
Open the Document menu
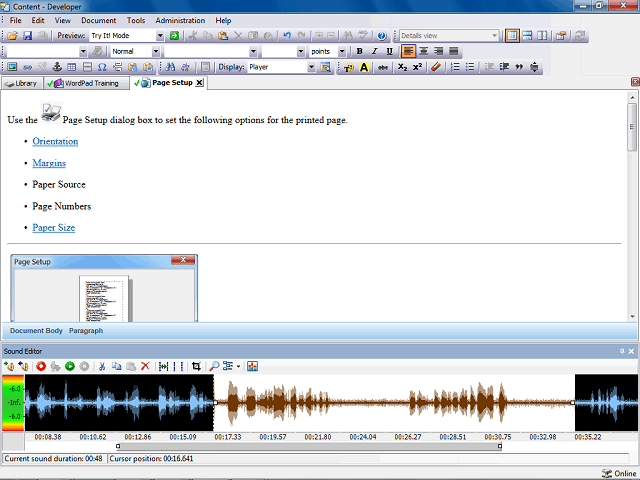(x=98, y=20)
